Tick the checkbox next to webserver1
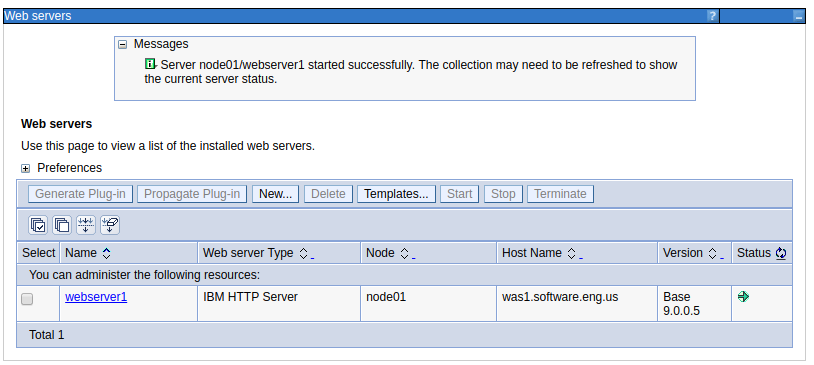This screenshot has width=814, height=365. pyautogui.click(x=27, y=299)
